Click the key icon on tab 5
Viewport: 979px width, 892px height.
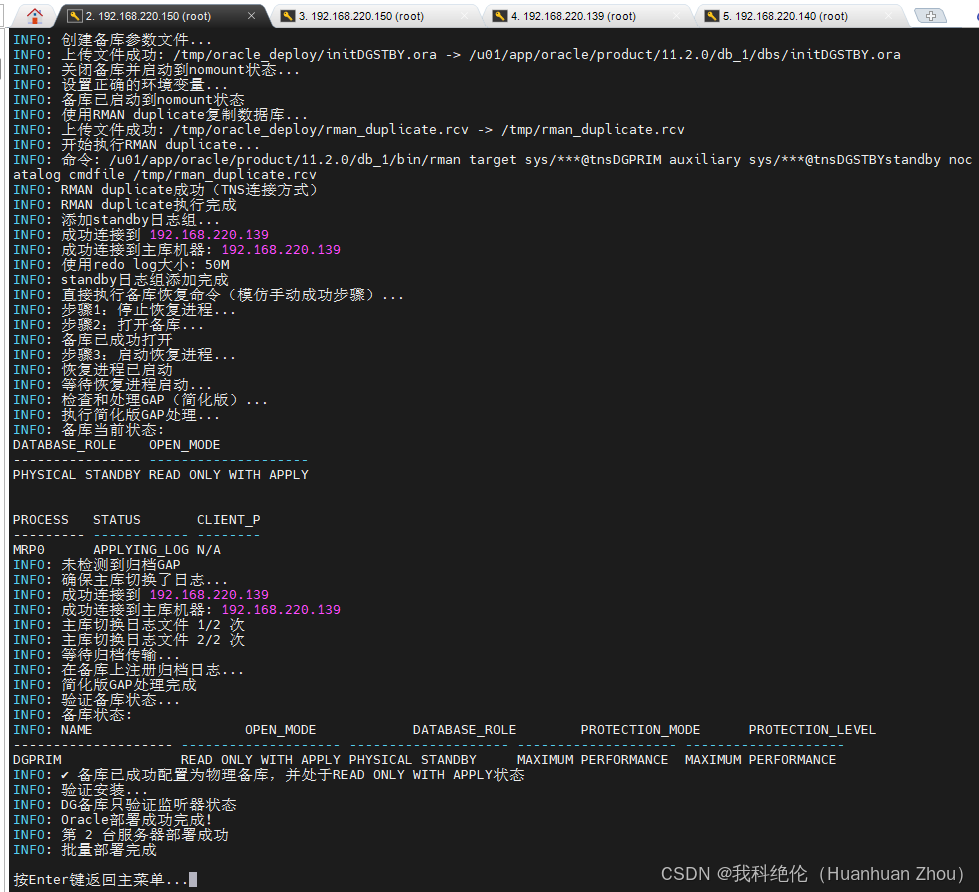point(712,16)
